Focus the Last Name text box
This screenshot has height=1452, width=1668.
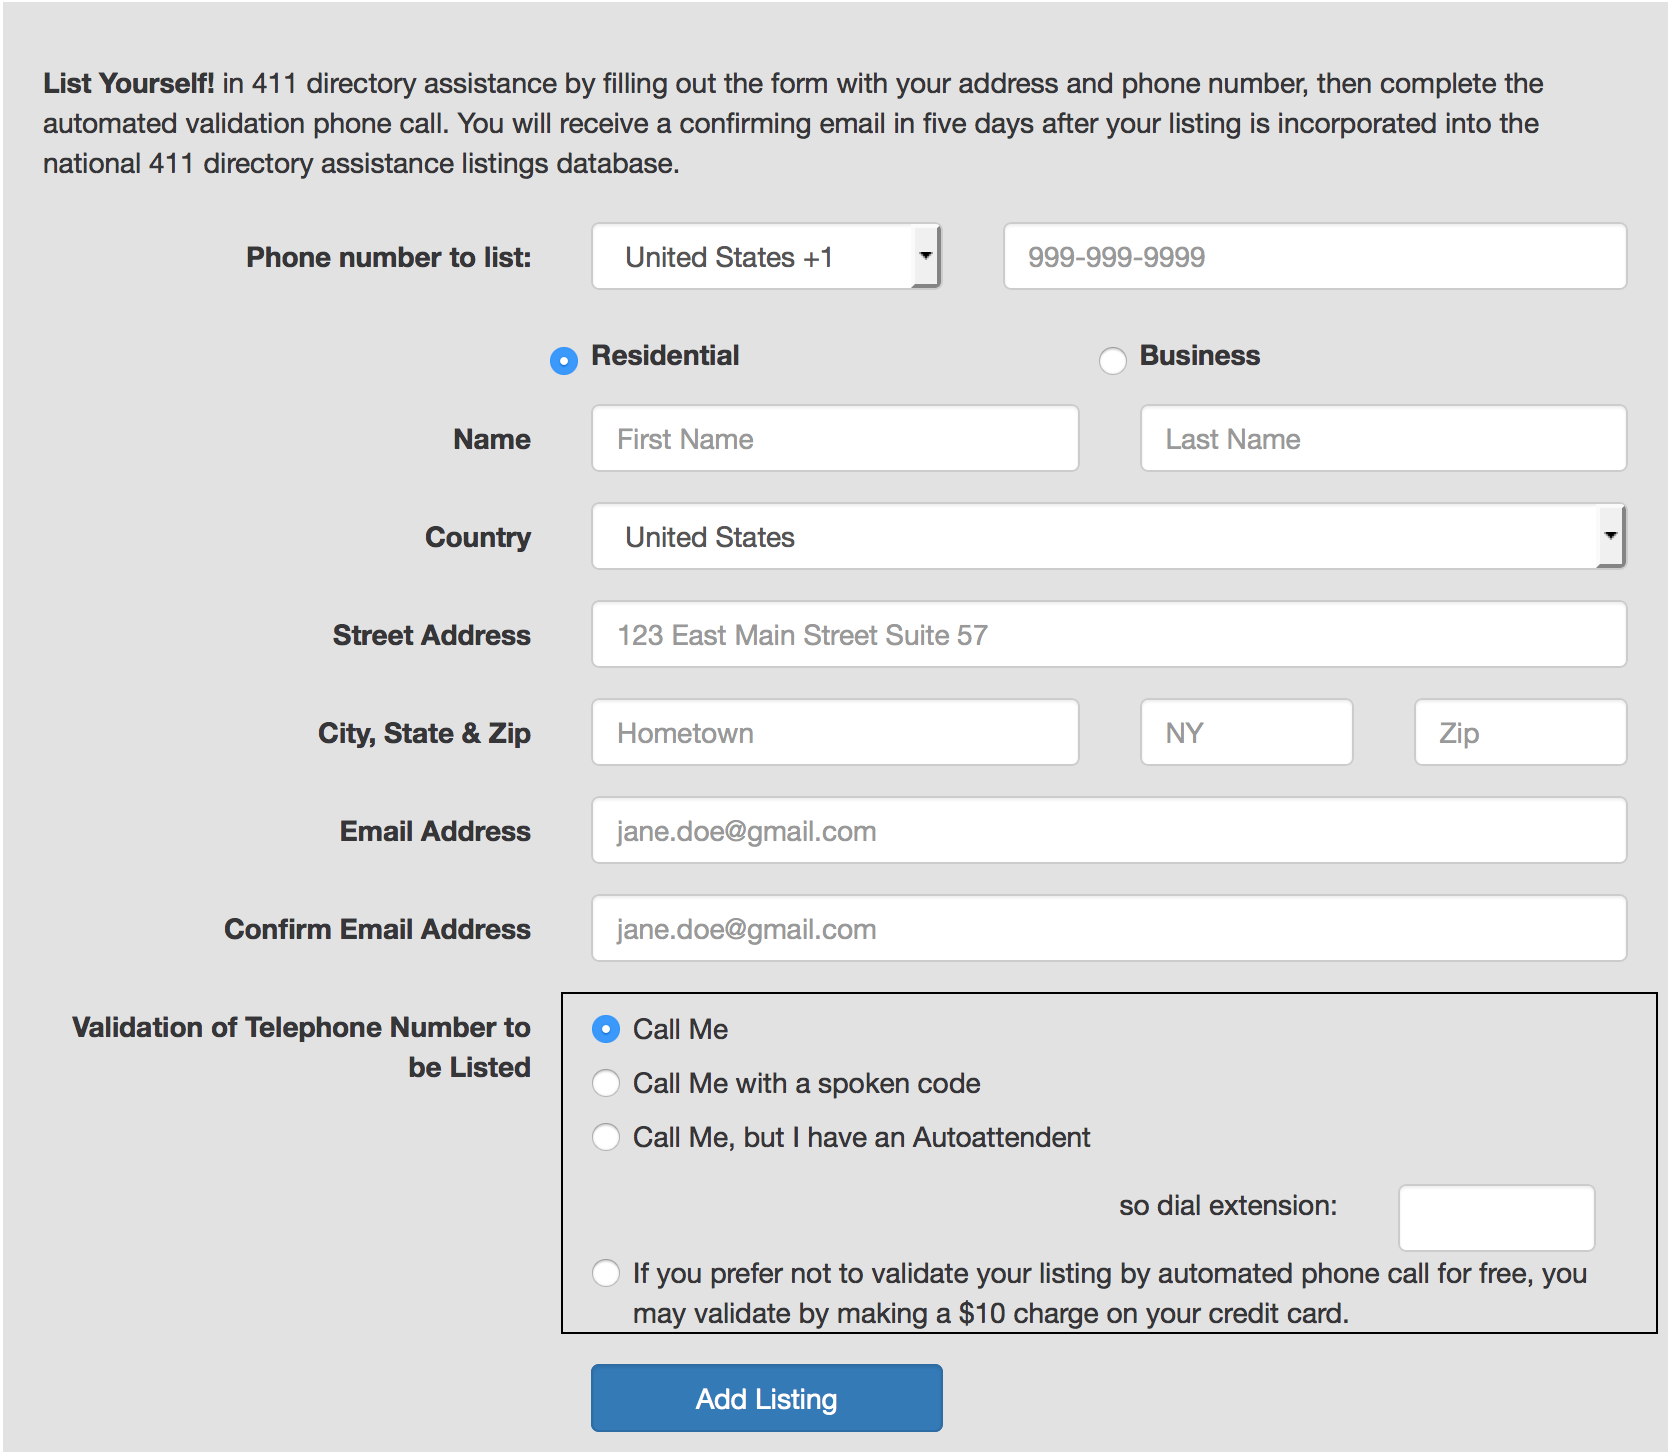[x=1382, y=439]
